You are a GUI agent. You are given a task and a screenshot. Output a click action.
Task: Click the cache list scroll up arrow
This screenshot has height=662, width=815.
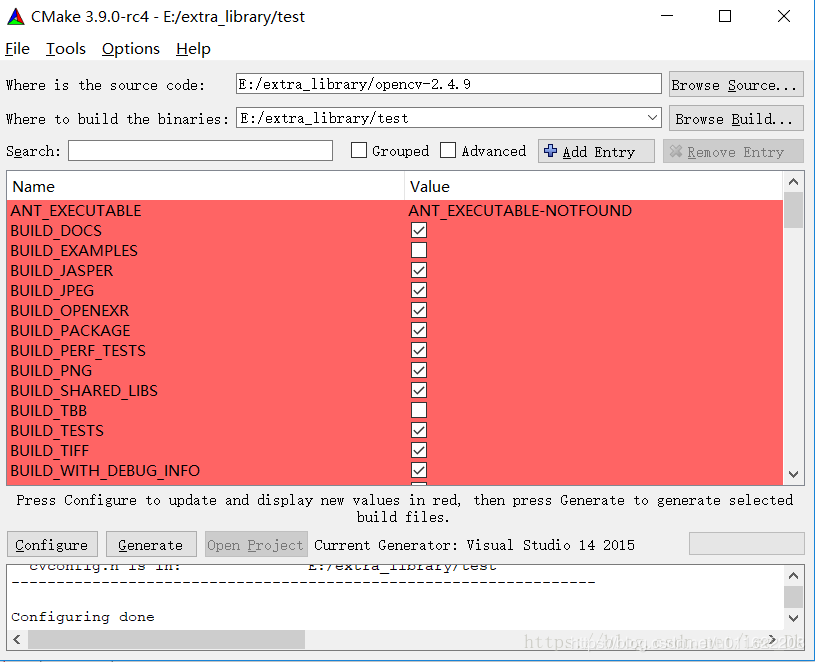tap(793, 182)
